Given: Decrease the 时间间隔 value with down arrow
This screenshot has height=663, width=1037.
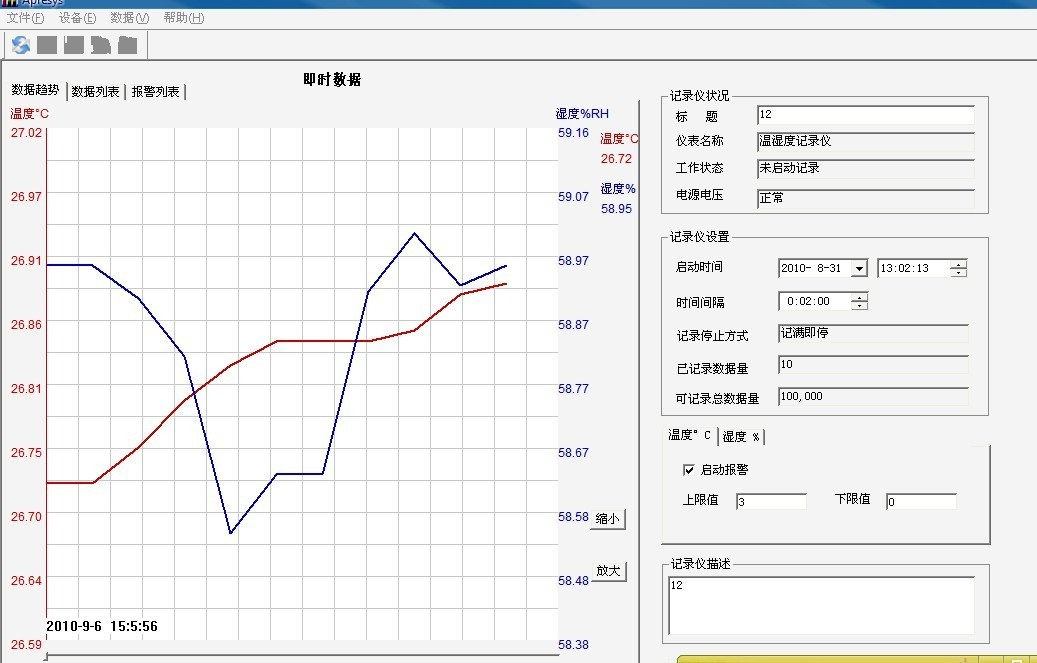Looking at the screenshot, I should click(x=859, y=306).
